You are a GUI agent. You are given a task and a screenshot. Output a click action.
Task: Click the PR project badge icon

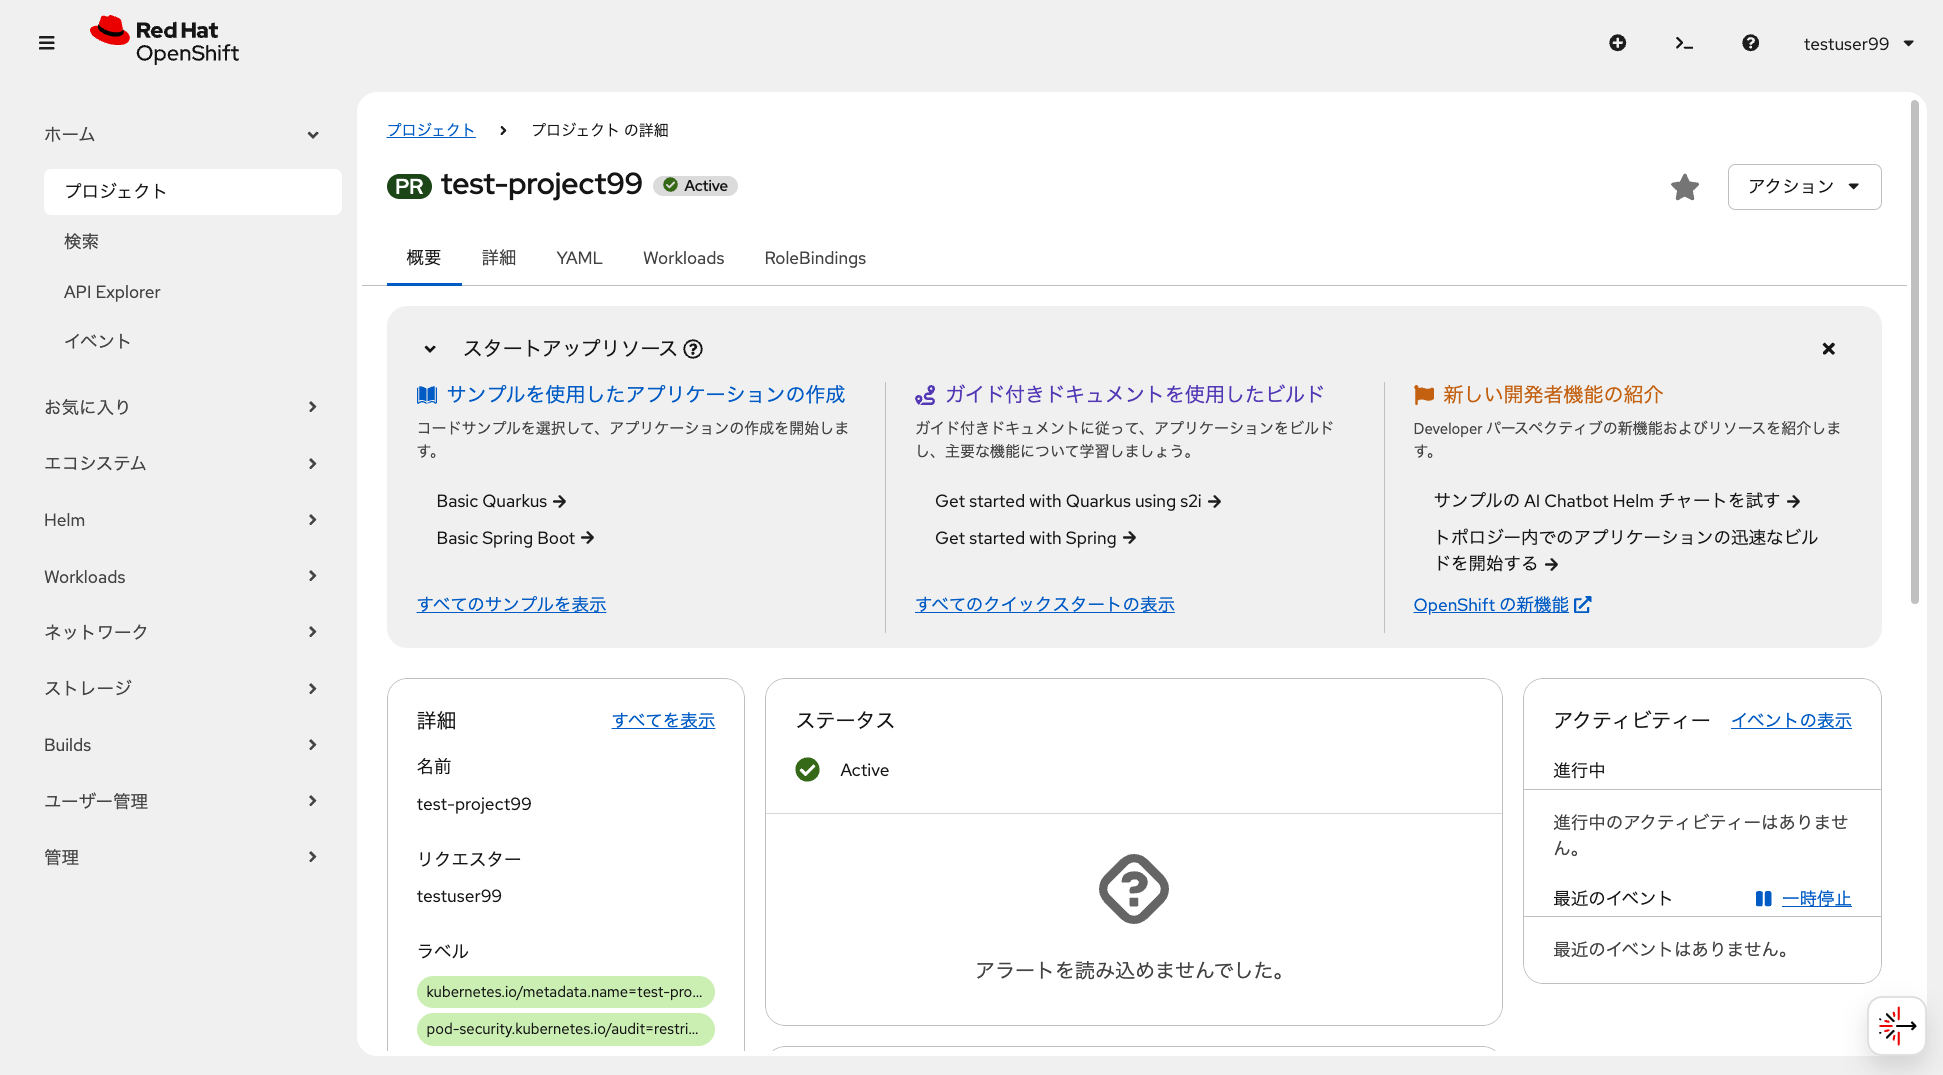409,185
